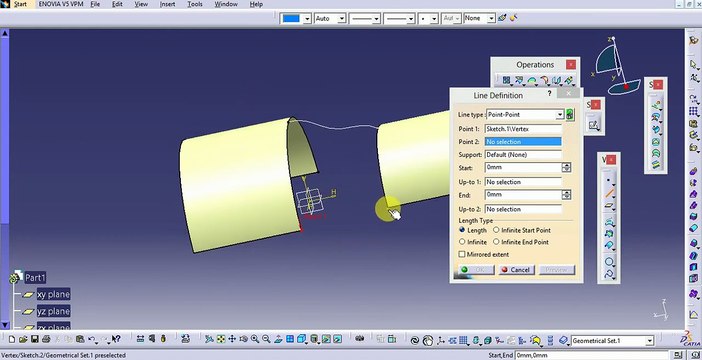This screenshot has width=702, height=360.
Task: Select Part1 in specification tree
Action: click(x=35, y=278)
